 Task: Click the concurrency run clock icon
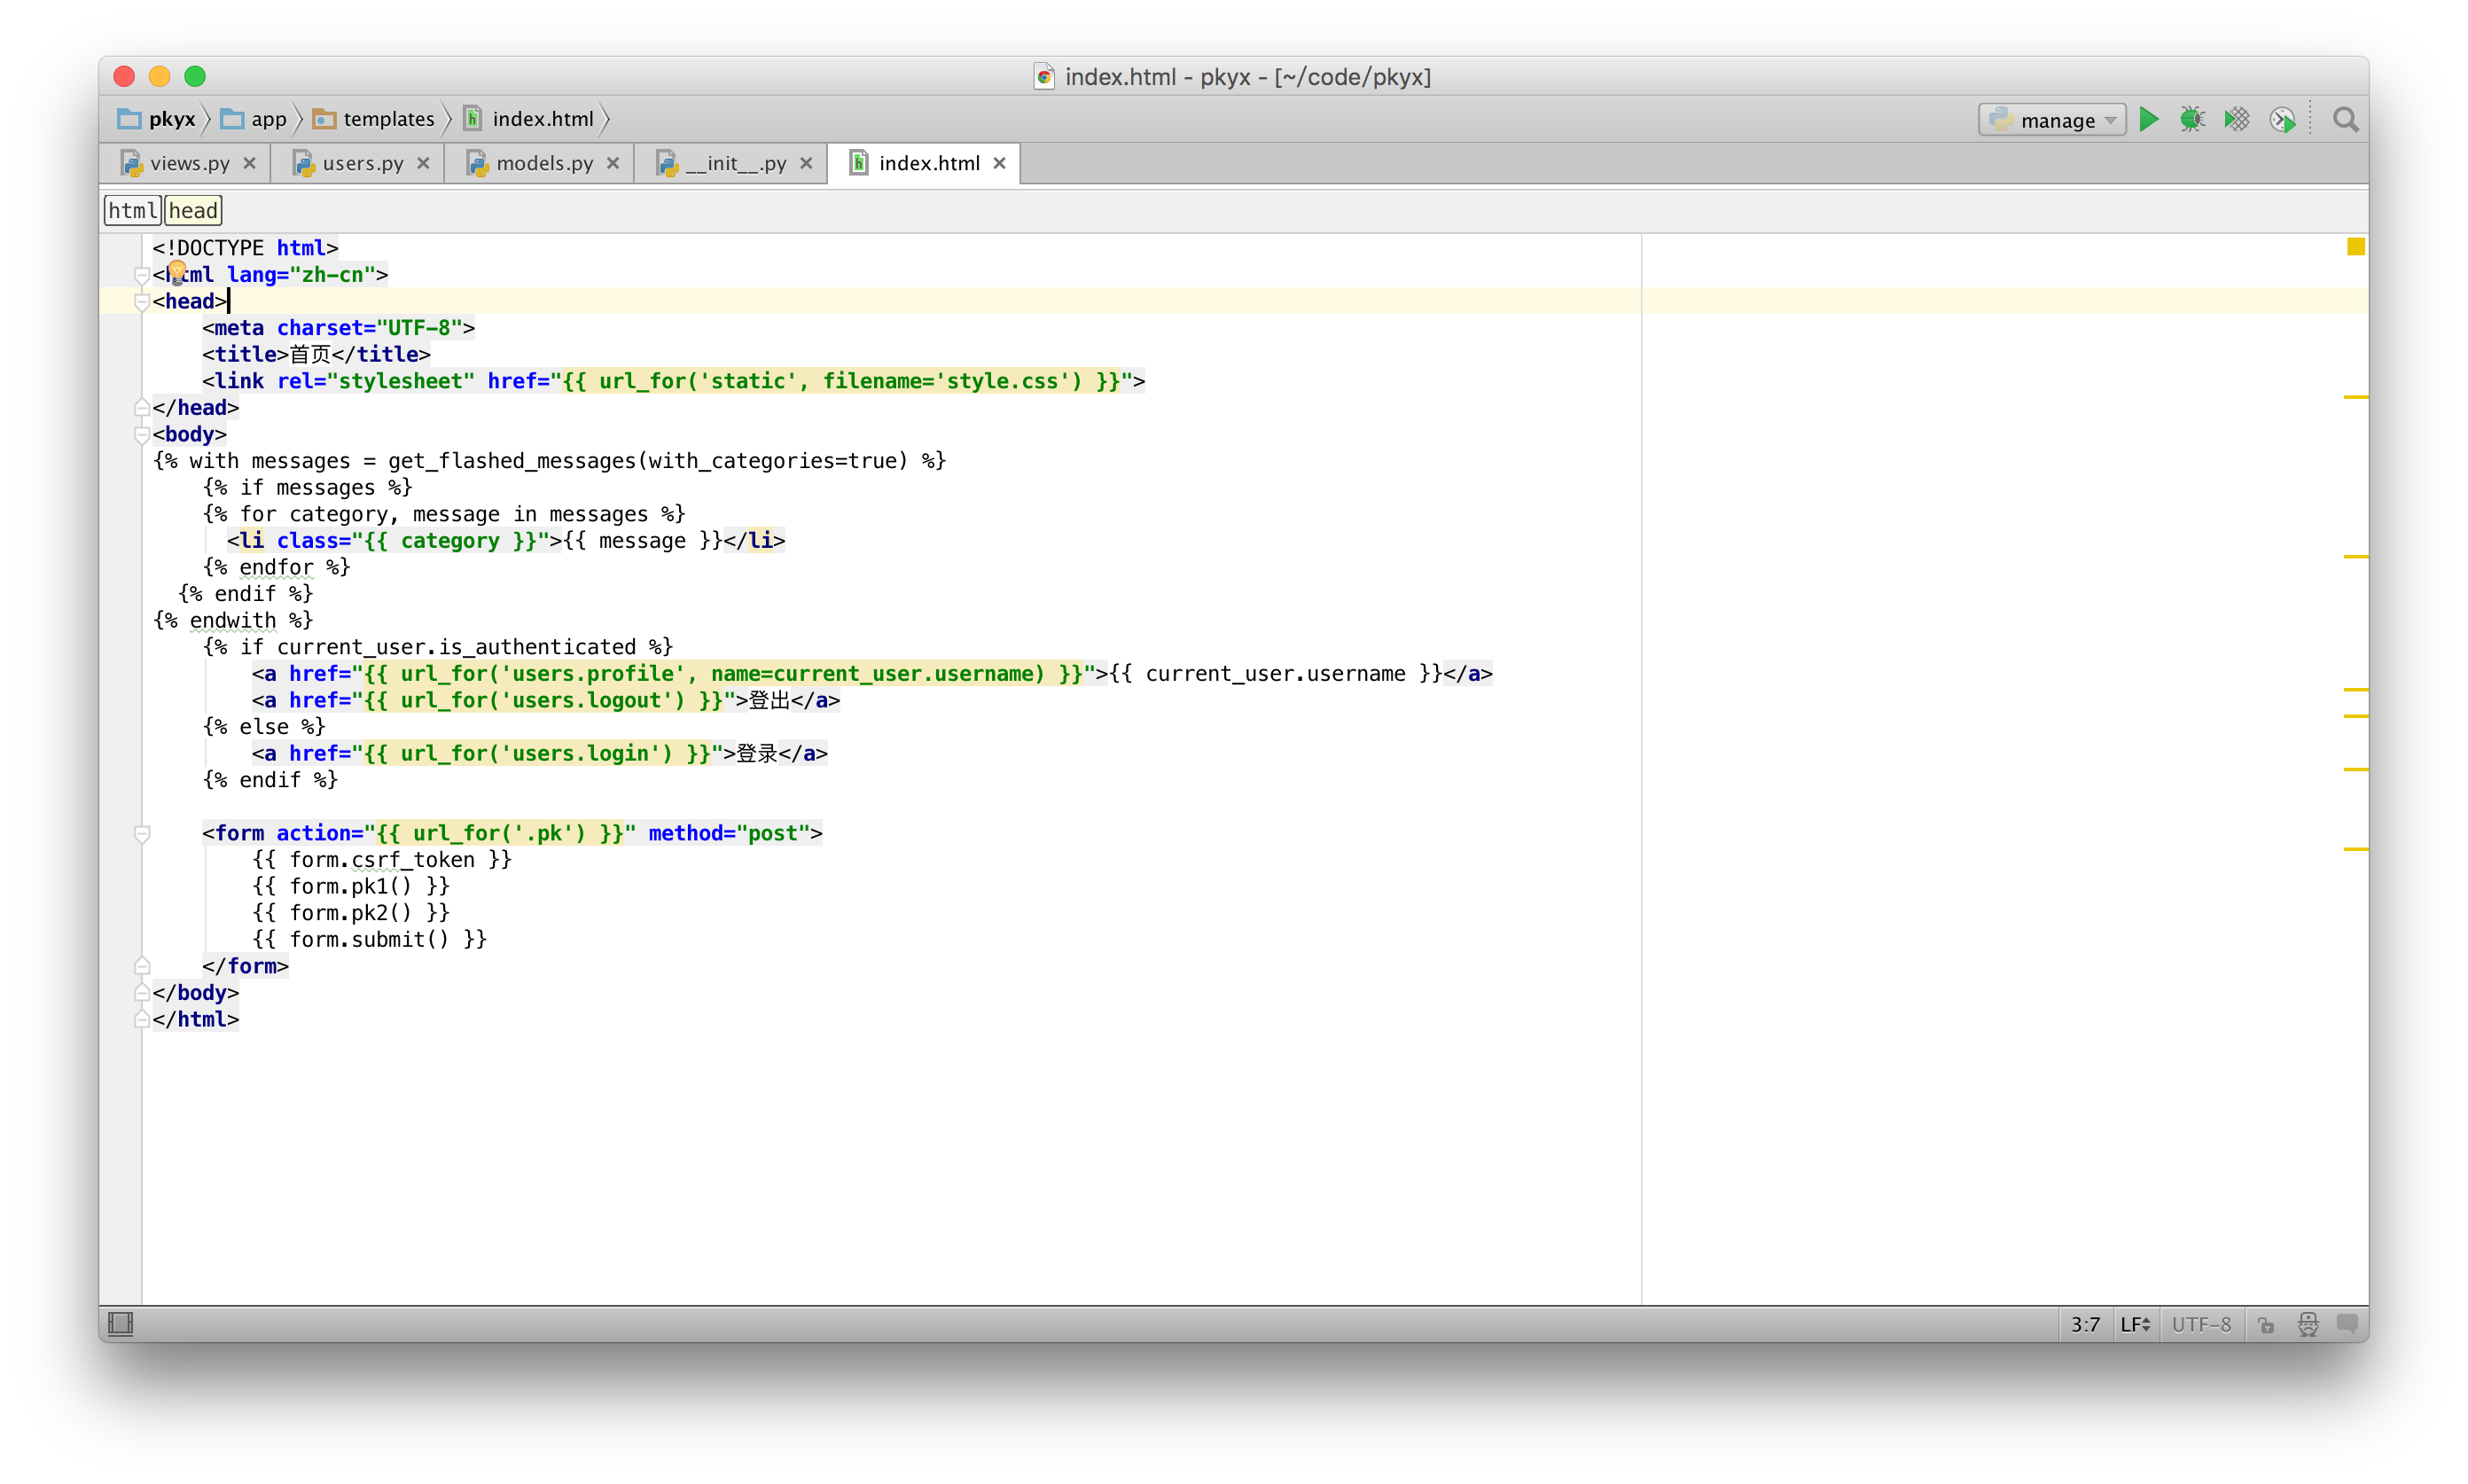coord(2282,121)
